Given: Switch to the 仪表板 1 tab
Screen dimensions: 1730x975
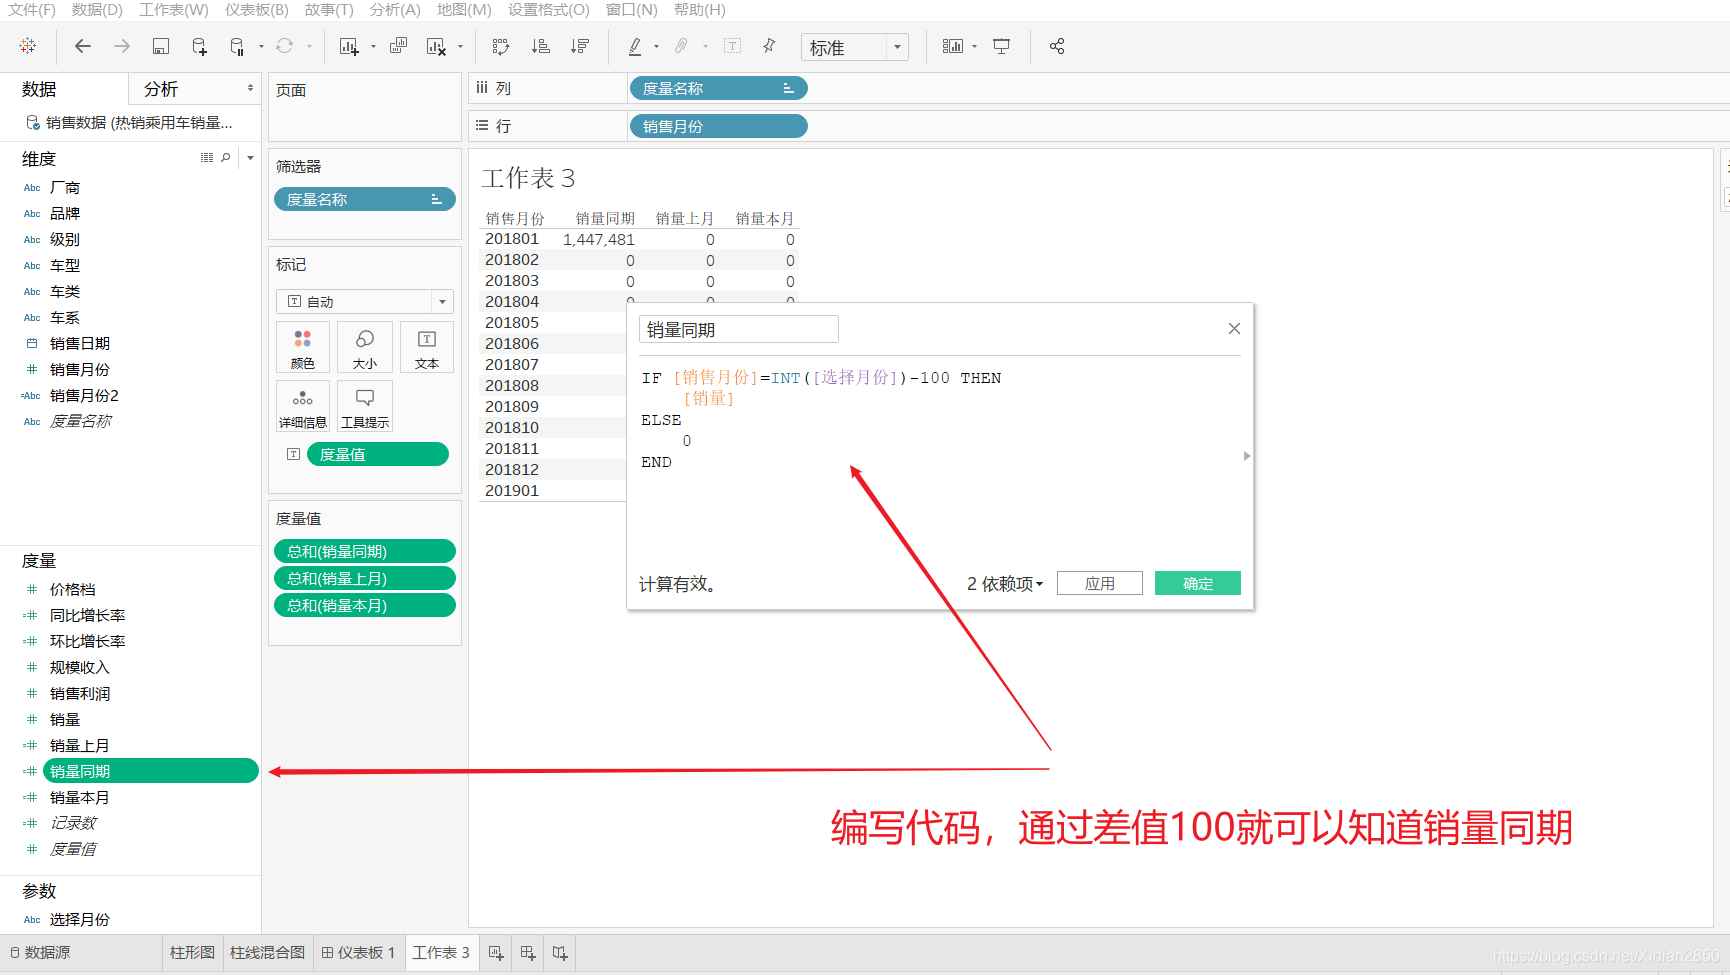Looking at the screenshot, I should click(x=358, y=952).
